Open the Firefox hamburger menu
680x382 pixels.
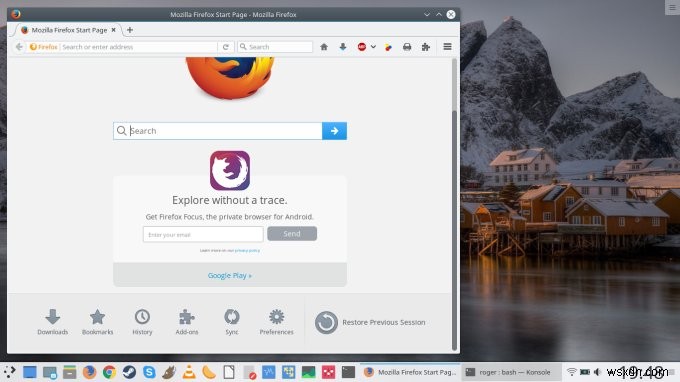click(448, 46)
